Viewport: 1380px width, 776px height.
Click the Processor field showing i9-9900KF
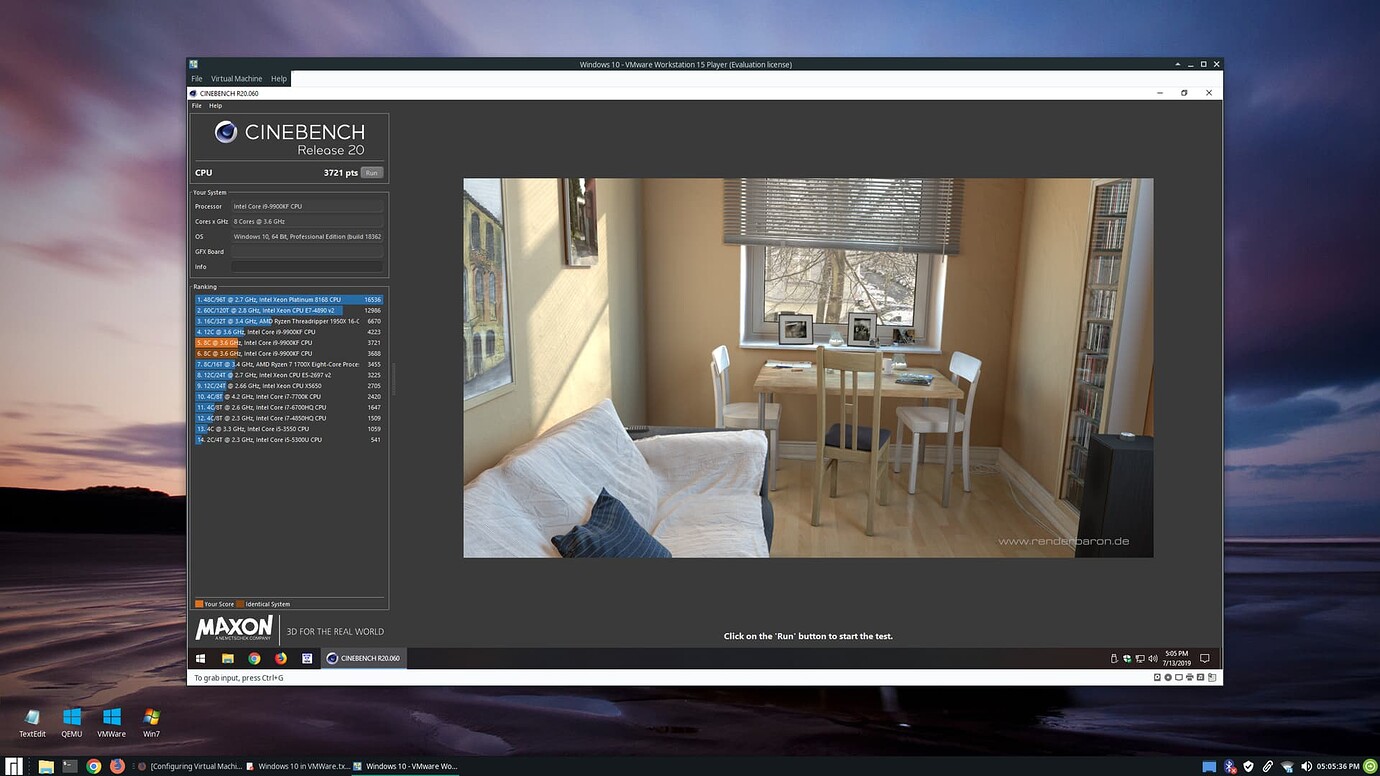click(x=307, y=206)
